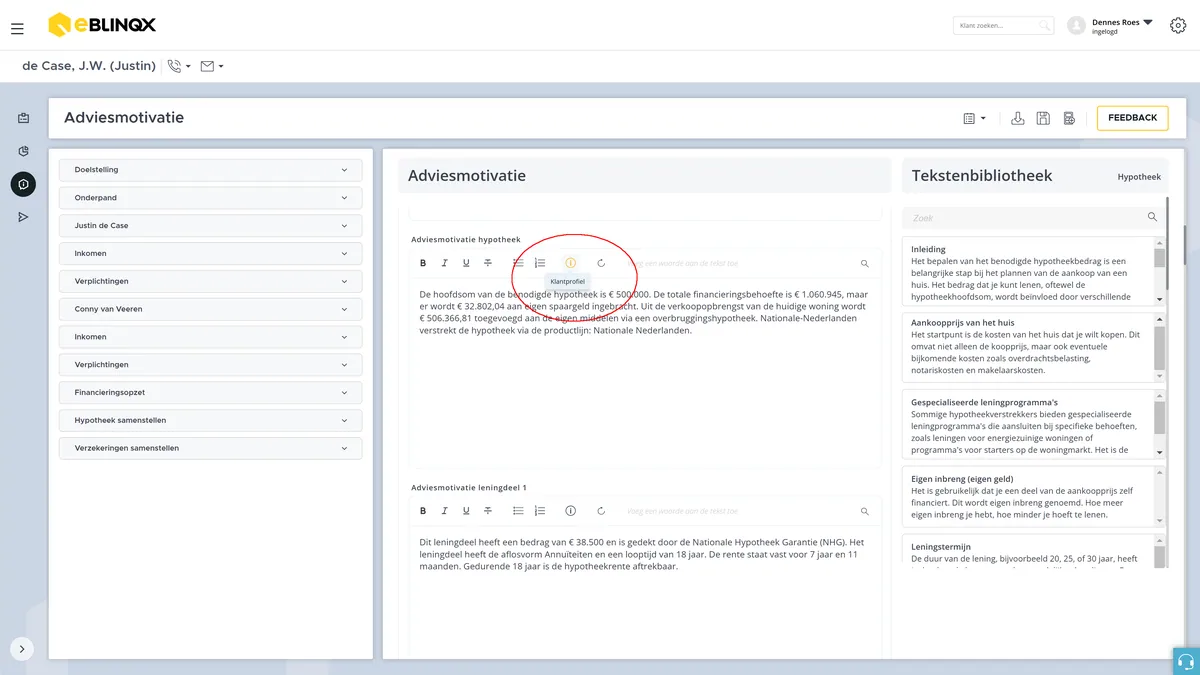Expand the Conny van Veeren section
1200x675 pixels.
[210, 309]
